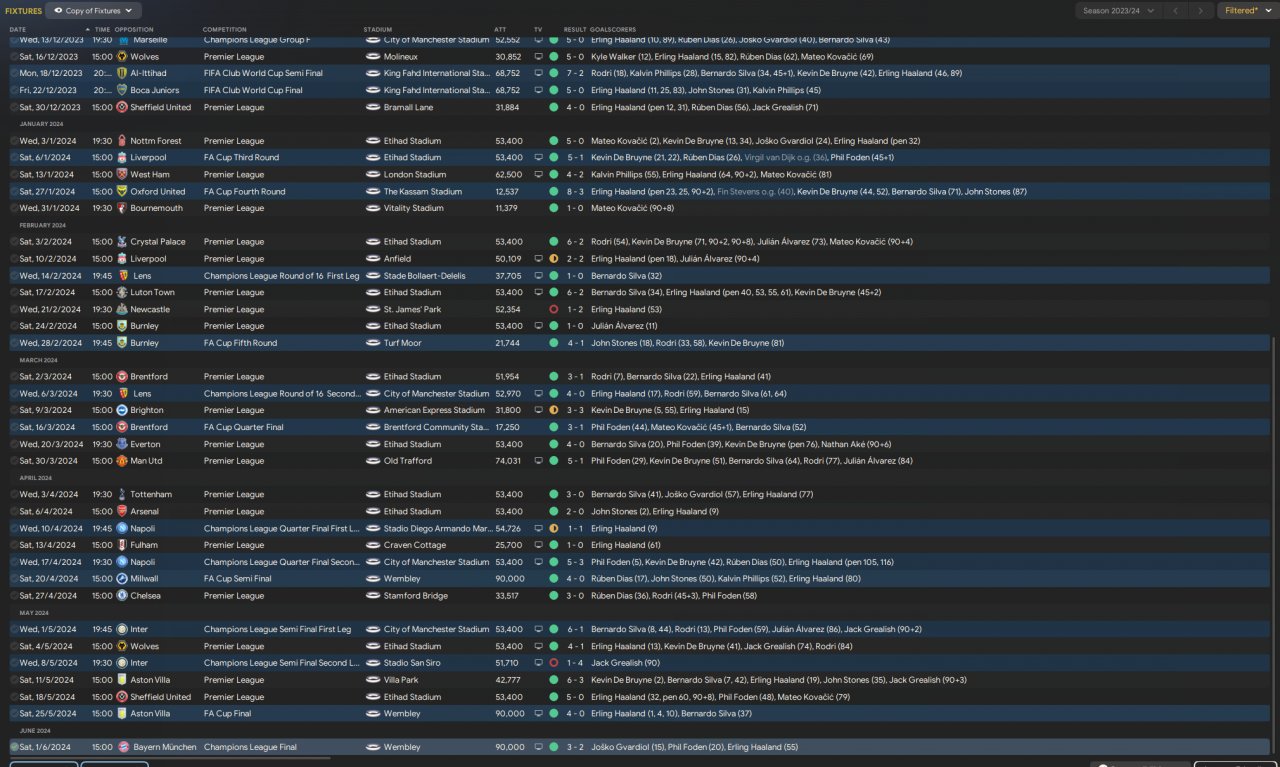
Task: Tick the selection circle for Sat, 9/3/2024
Action: pos(14,410)
